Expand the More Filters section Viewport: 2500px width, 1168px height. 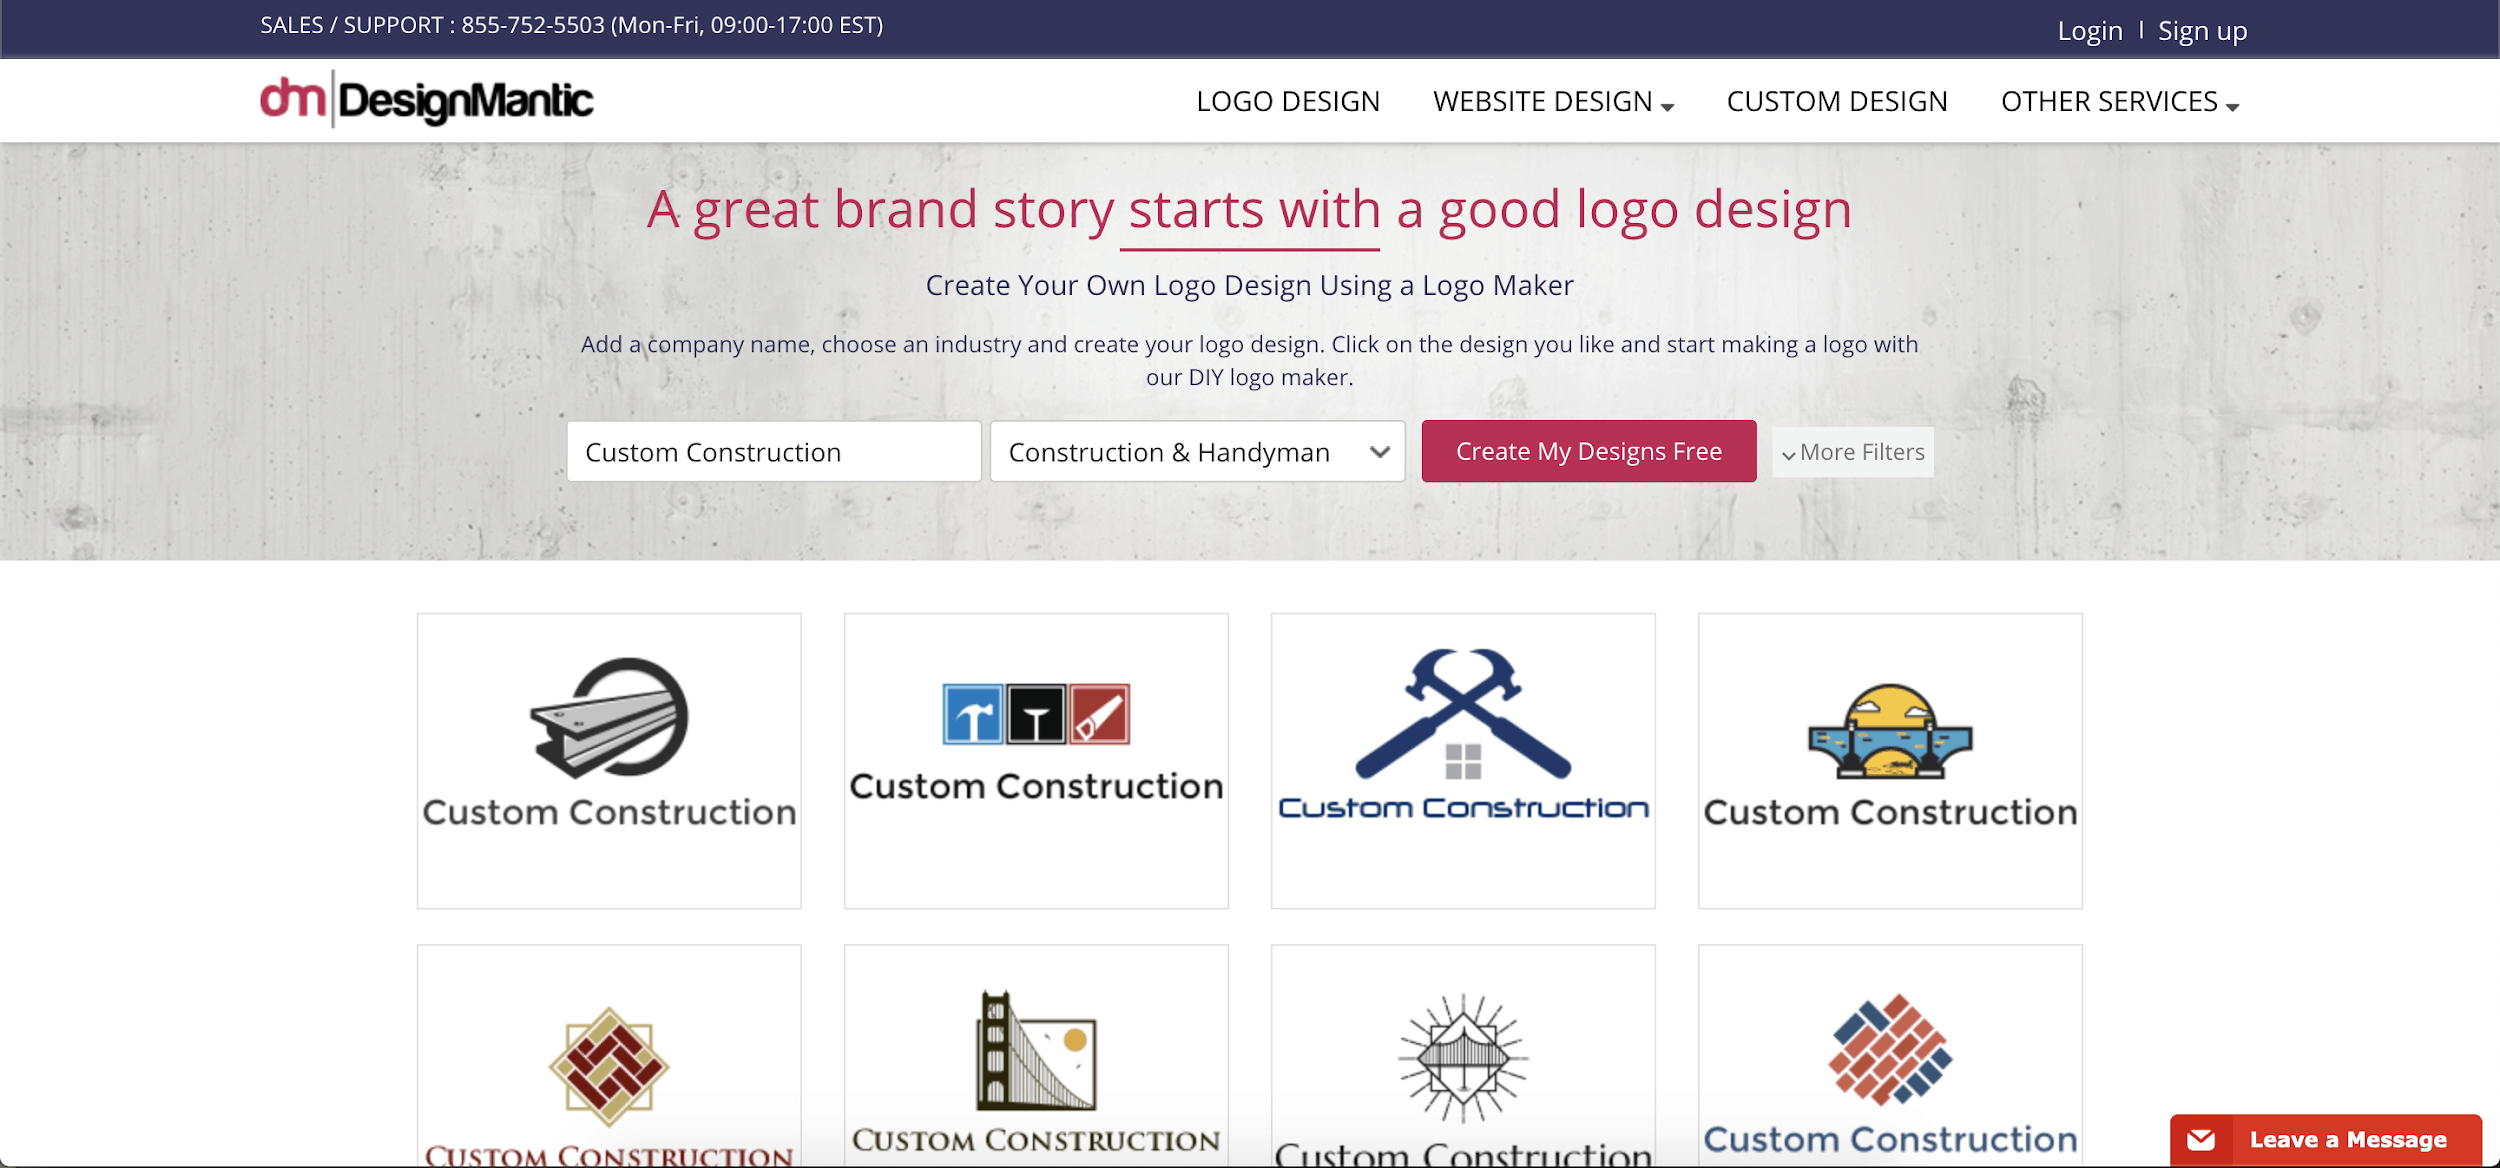(x=1853, y=451)
